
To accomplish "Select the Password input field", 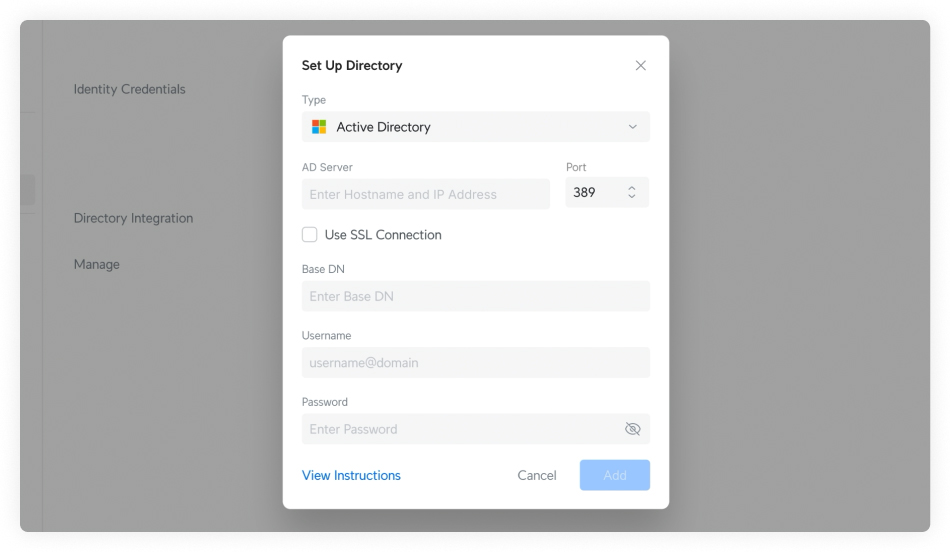I will pos(460,429).
